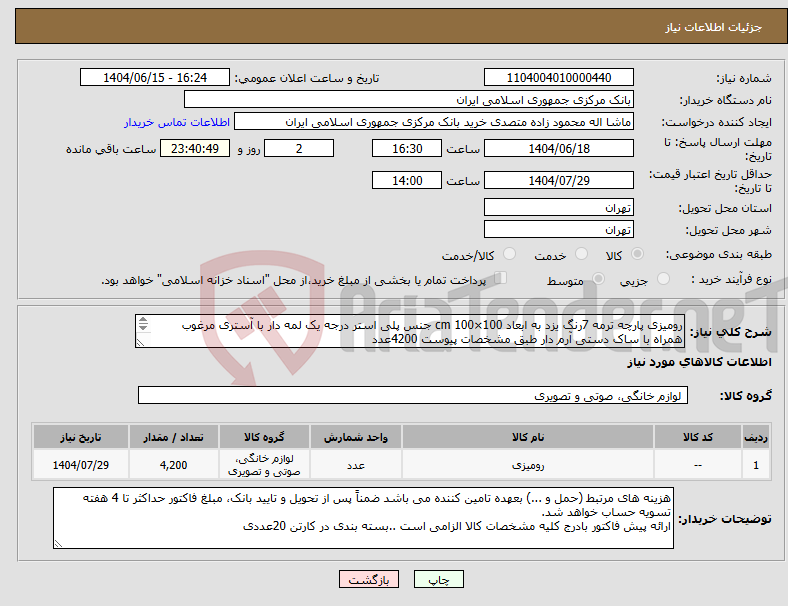Image resolution: width=788 pixels, height=606 pixels.
Task: Select the خدمت radio button
Action: pos(581,254)
